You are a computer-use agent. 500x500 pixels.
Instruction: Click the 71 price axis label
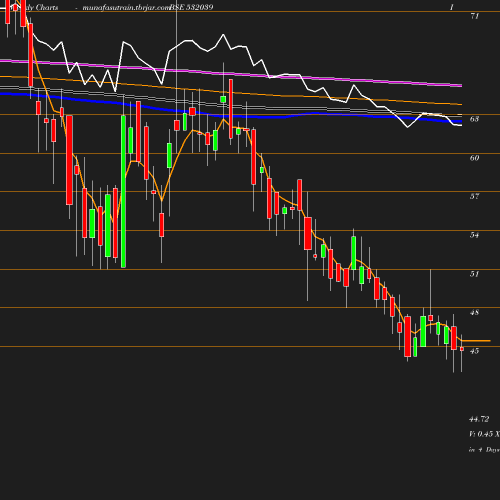coord(475,16)
